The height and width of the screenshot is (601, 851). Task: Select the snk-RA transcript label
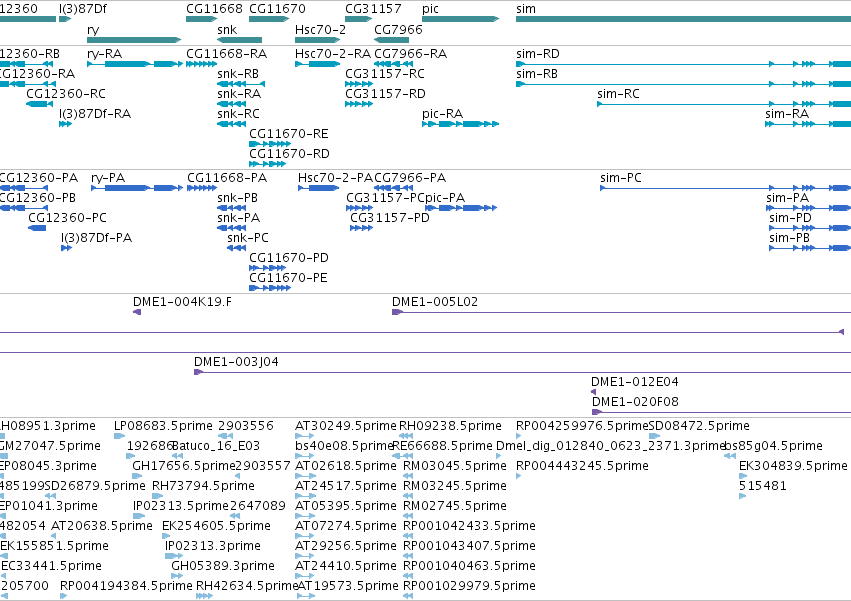pyautogui.click(x=239, y=94)
